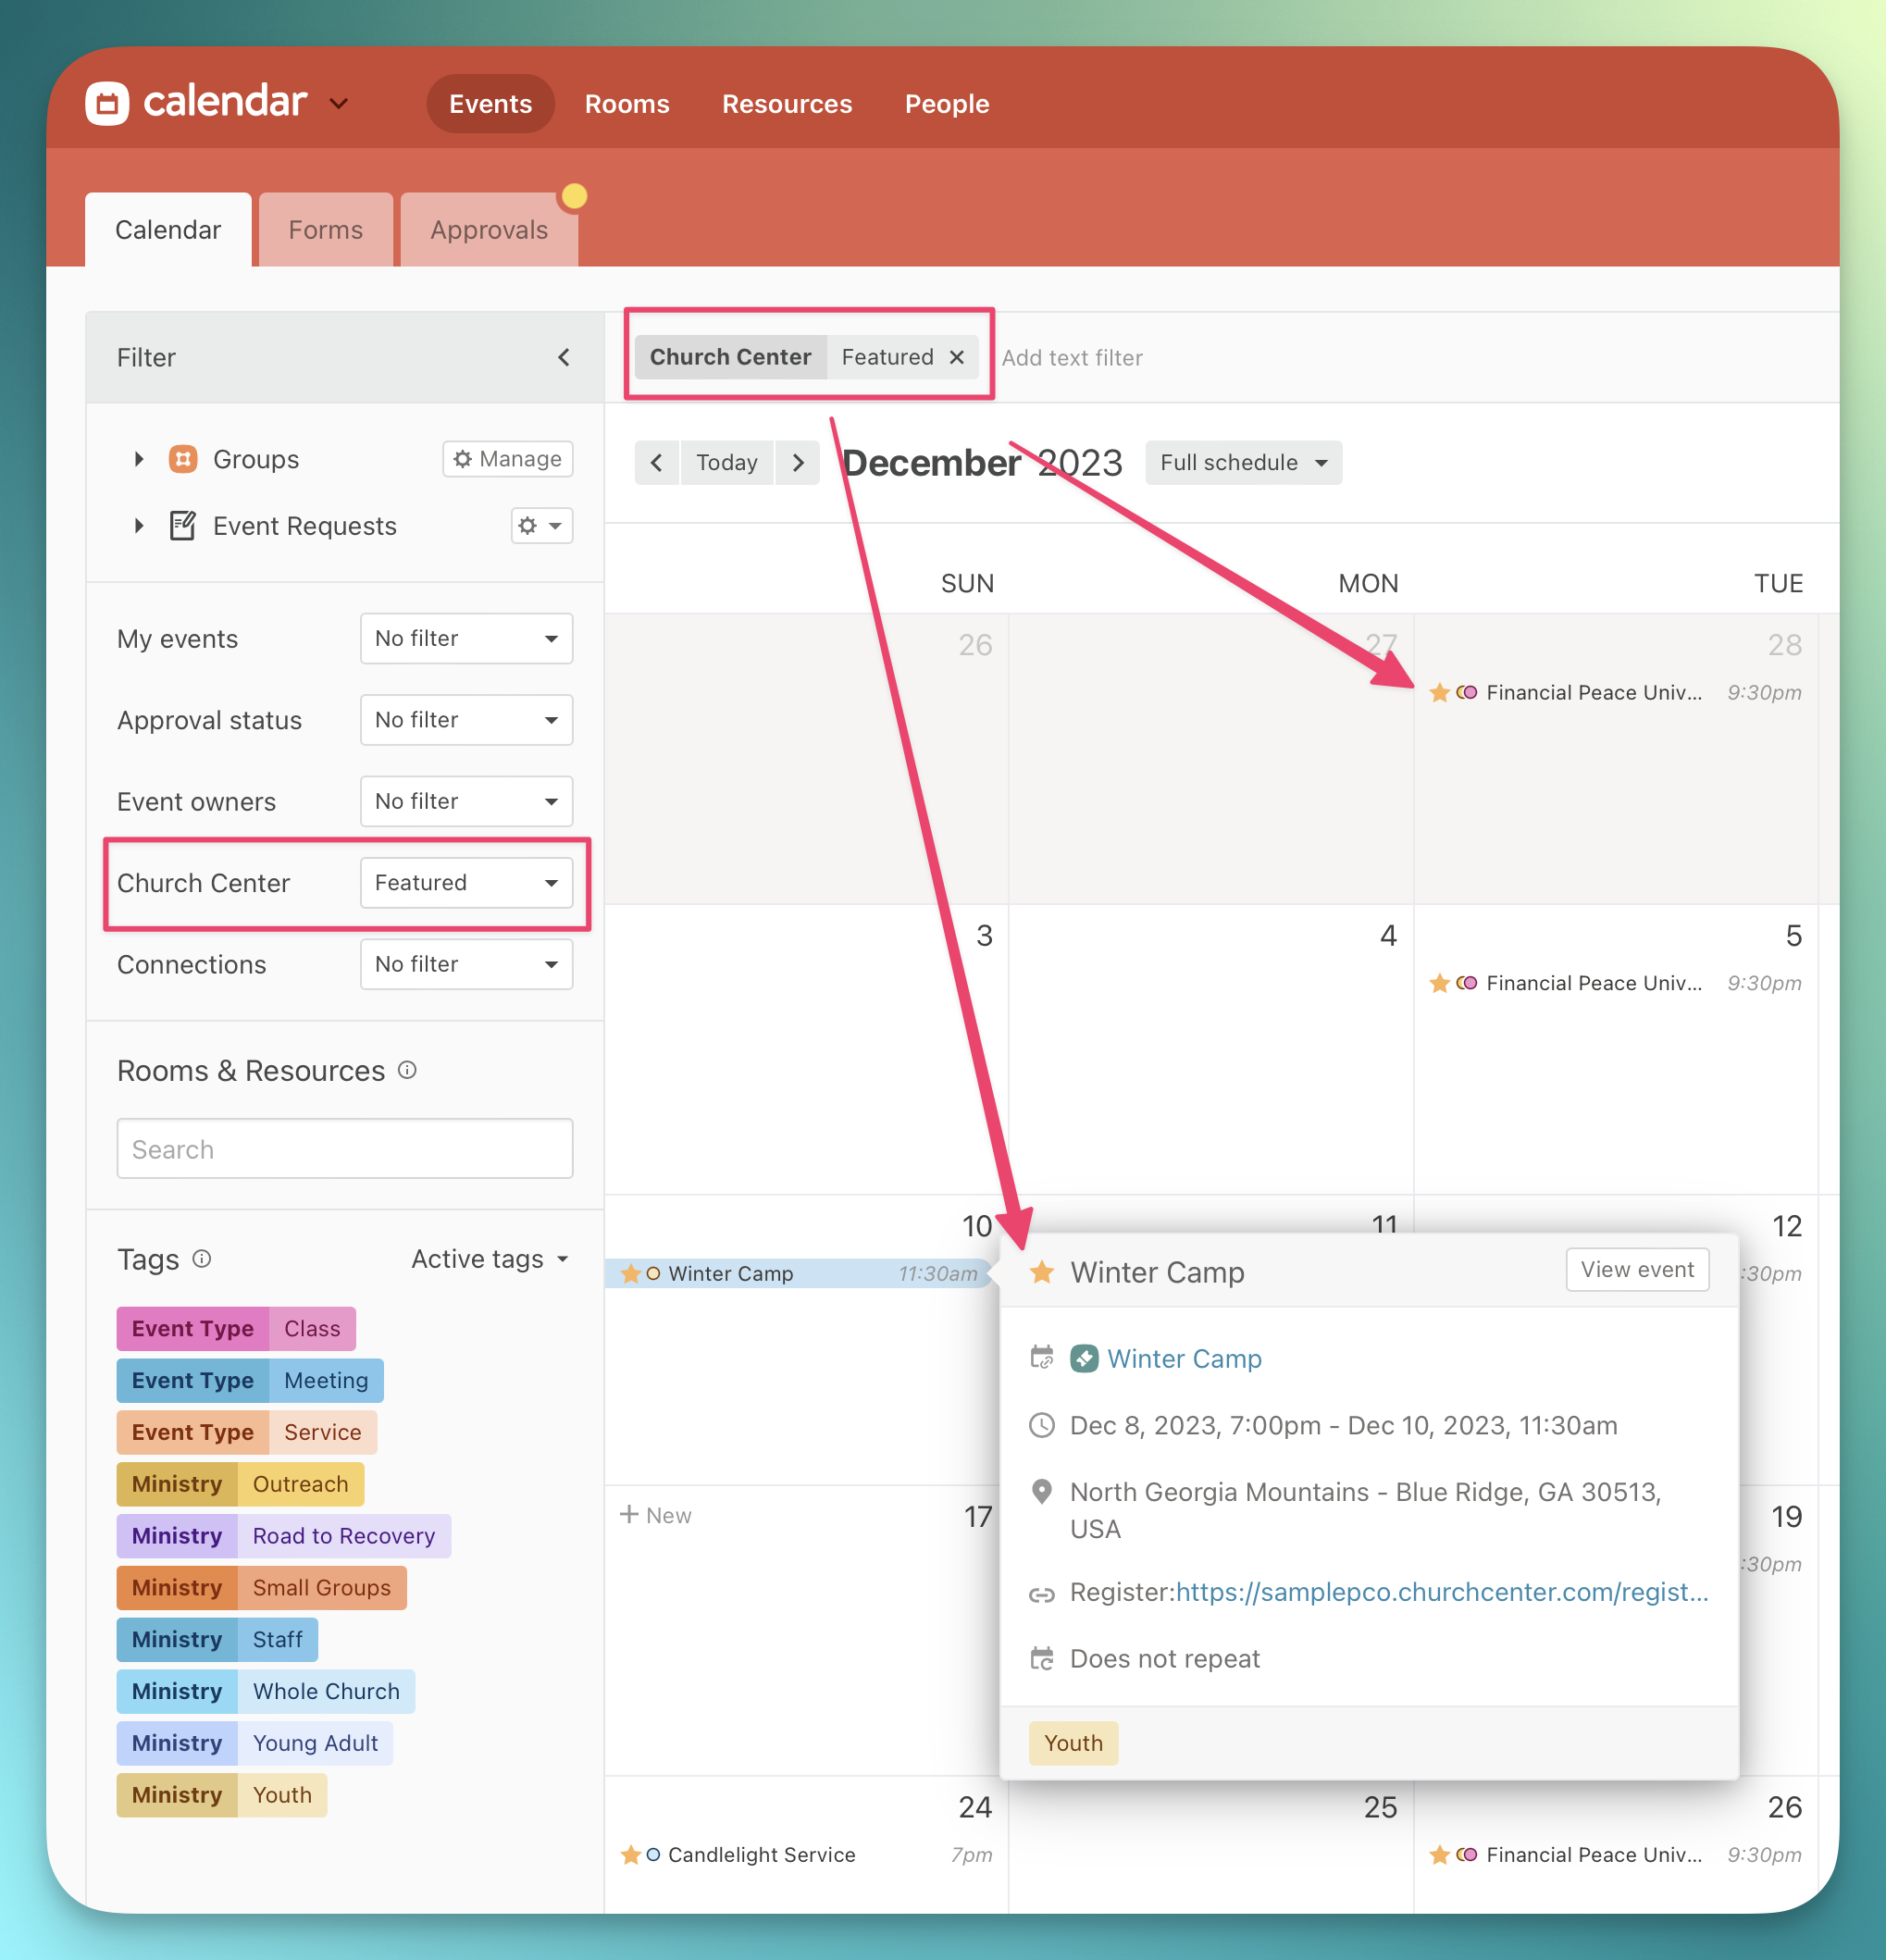Viewport: 1886px width, 1960px height.
Task: Open the Rooms menu item
Action: click(x=626, y=104)
